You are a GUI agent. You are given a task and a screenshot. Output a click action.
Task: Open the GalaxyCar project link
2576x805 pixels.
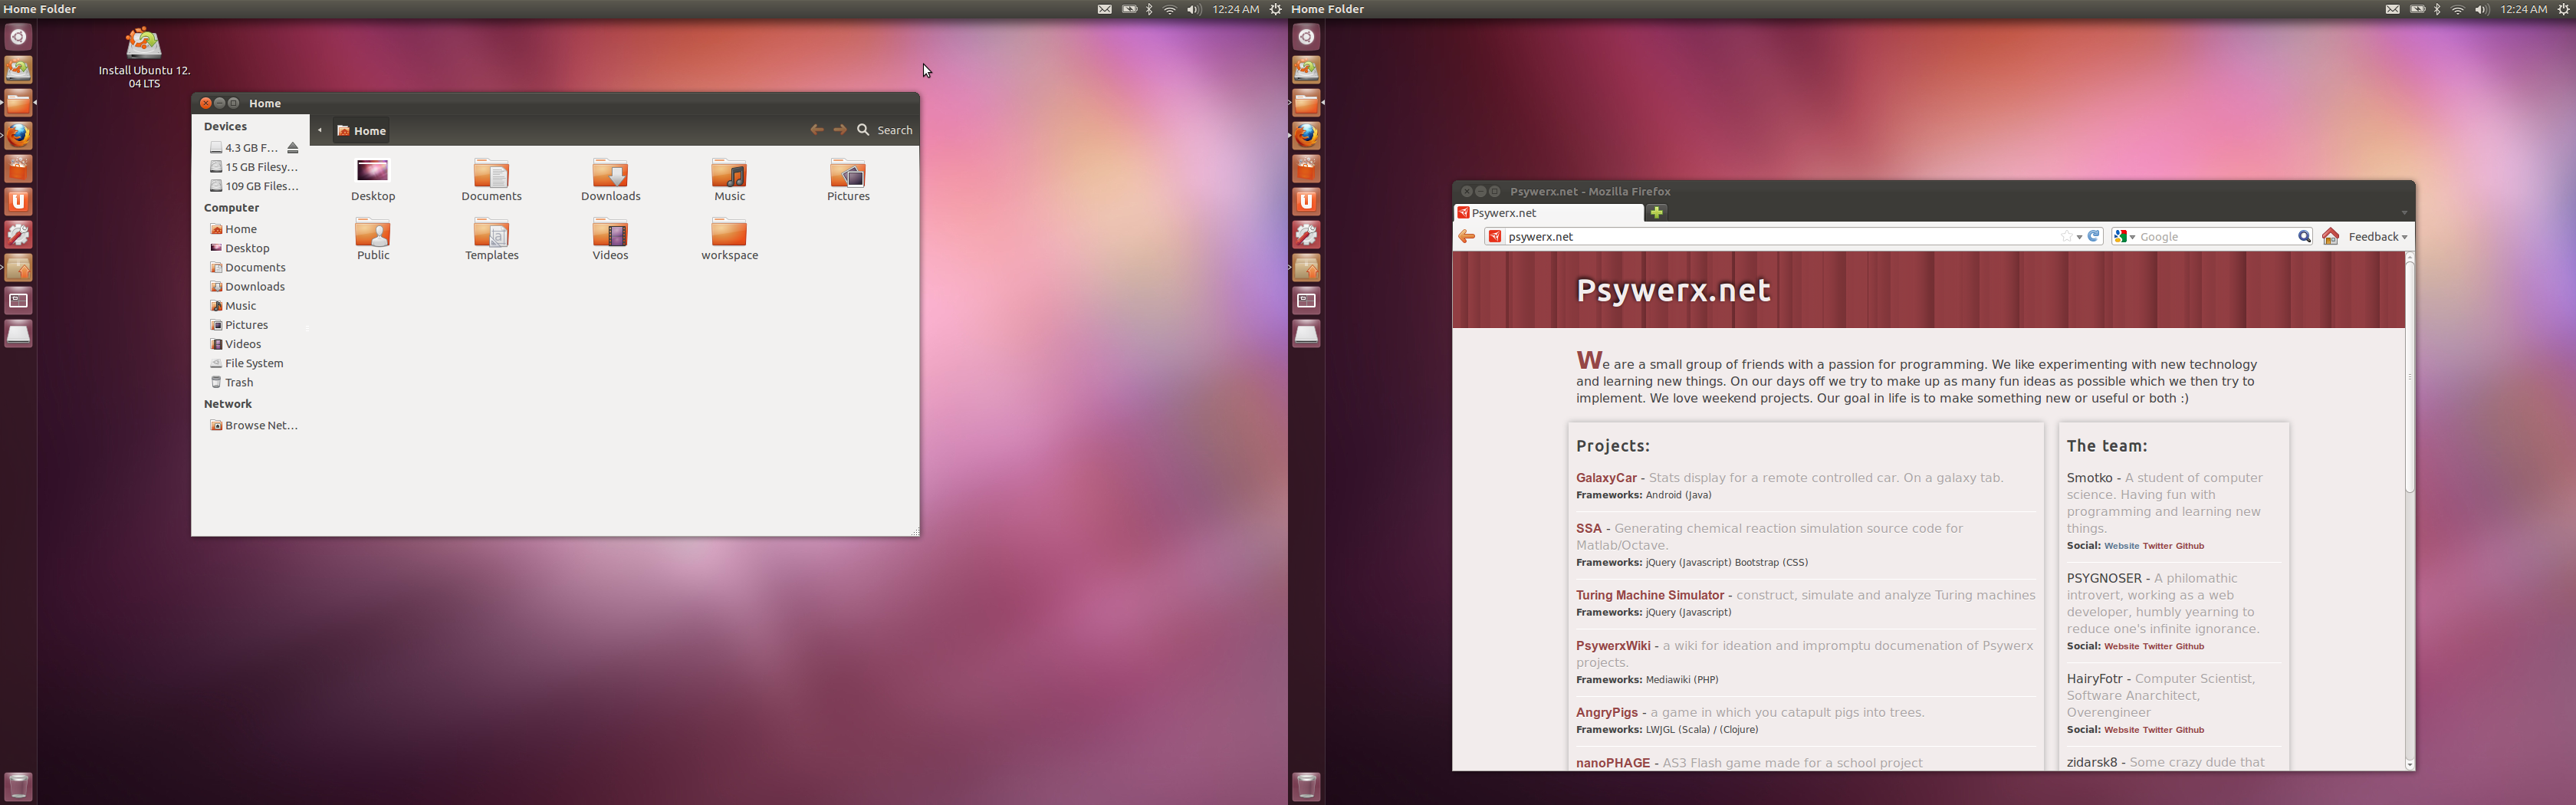1606,478
